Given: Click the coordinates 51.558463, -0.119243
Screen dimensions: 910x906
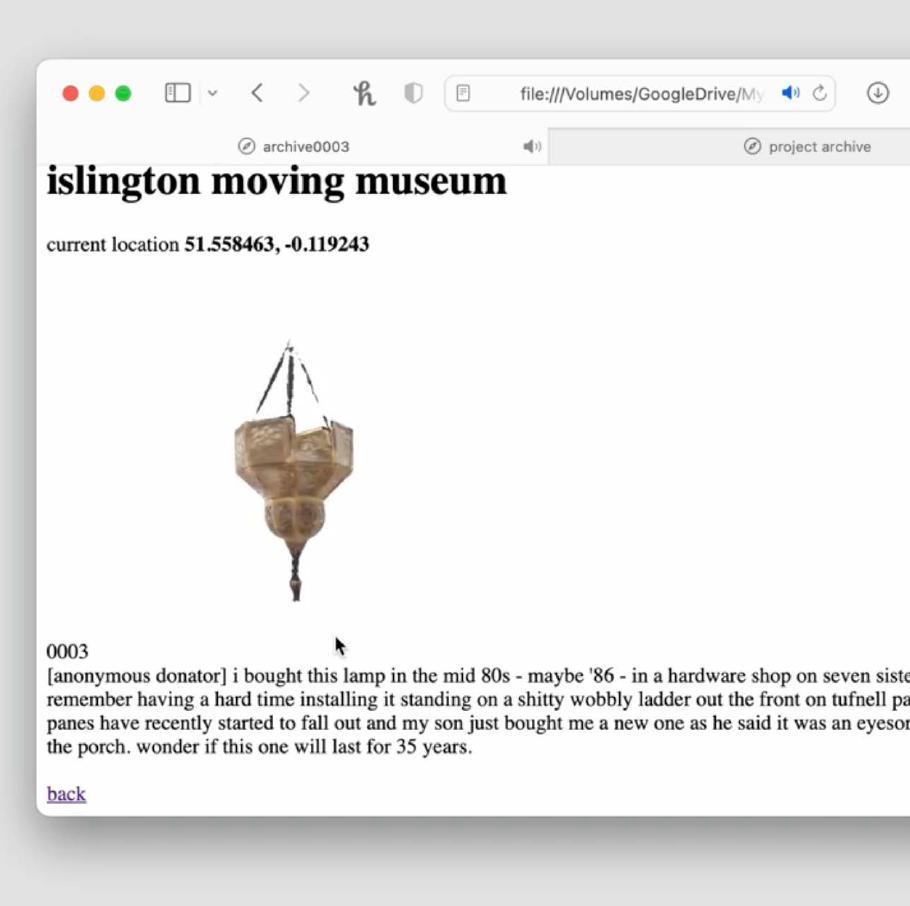Looking at the screenshot, I should point(277,244).
